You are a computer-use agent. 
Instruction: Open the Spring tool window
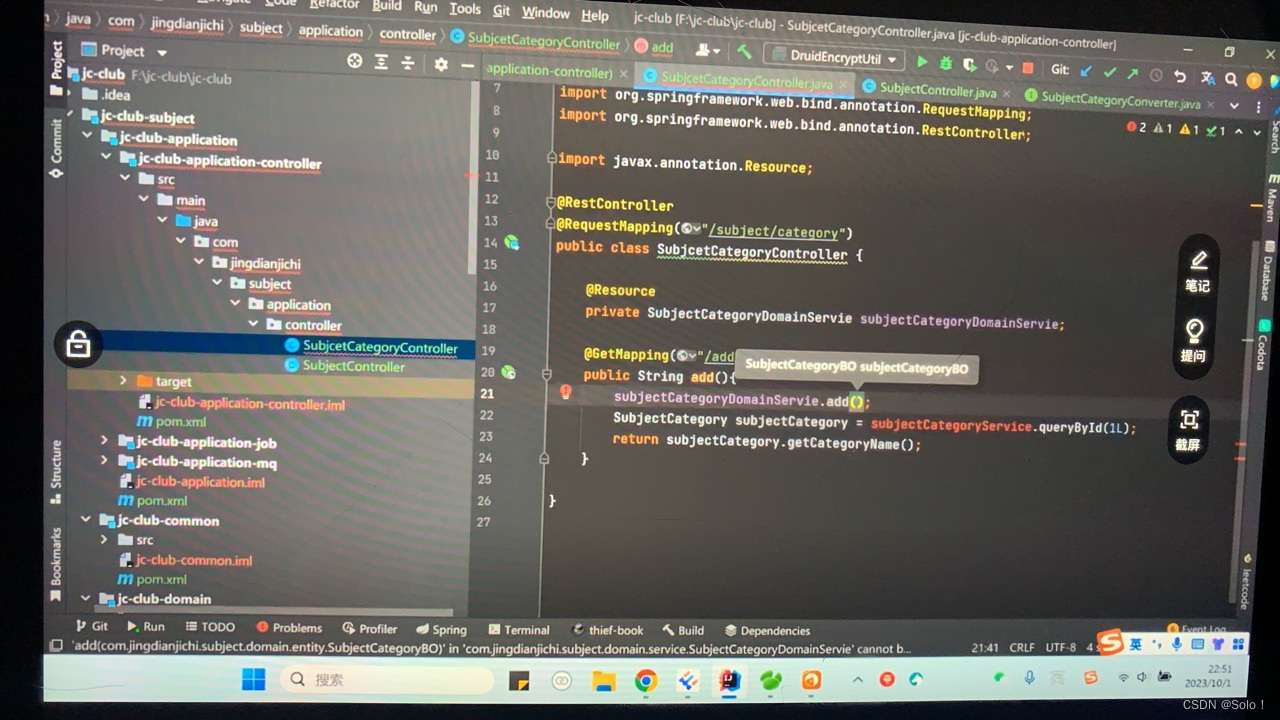pyautogui.click(x=440, y=629)
